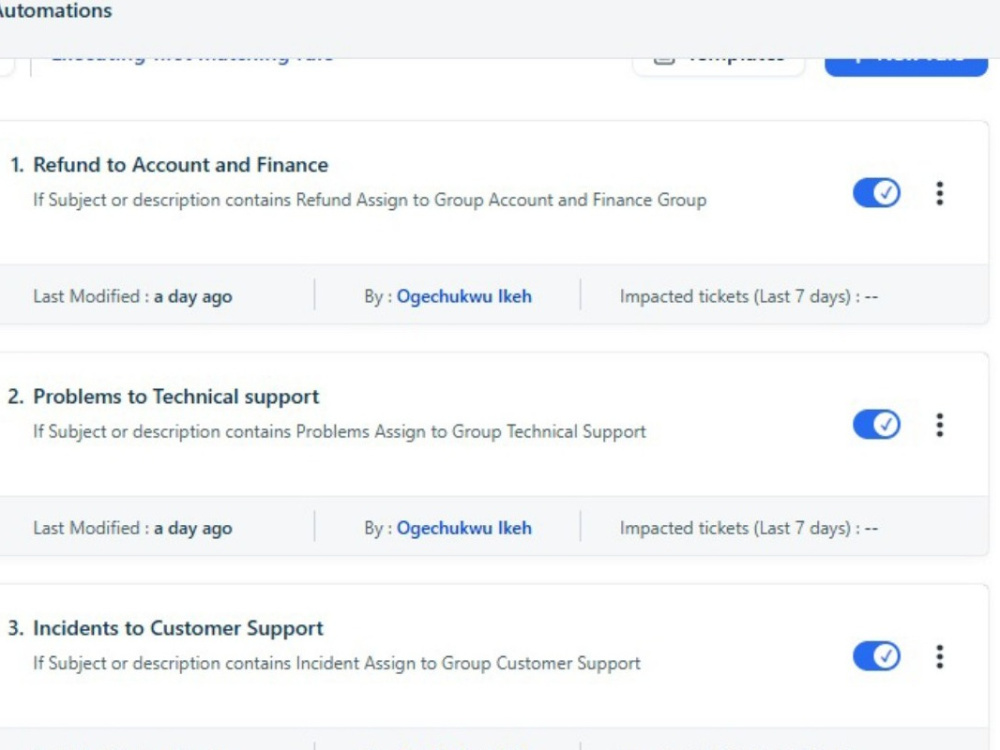Open kebab menu for Problems rule

(x=939, y=425)
